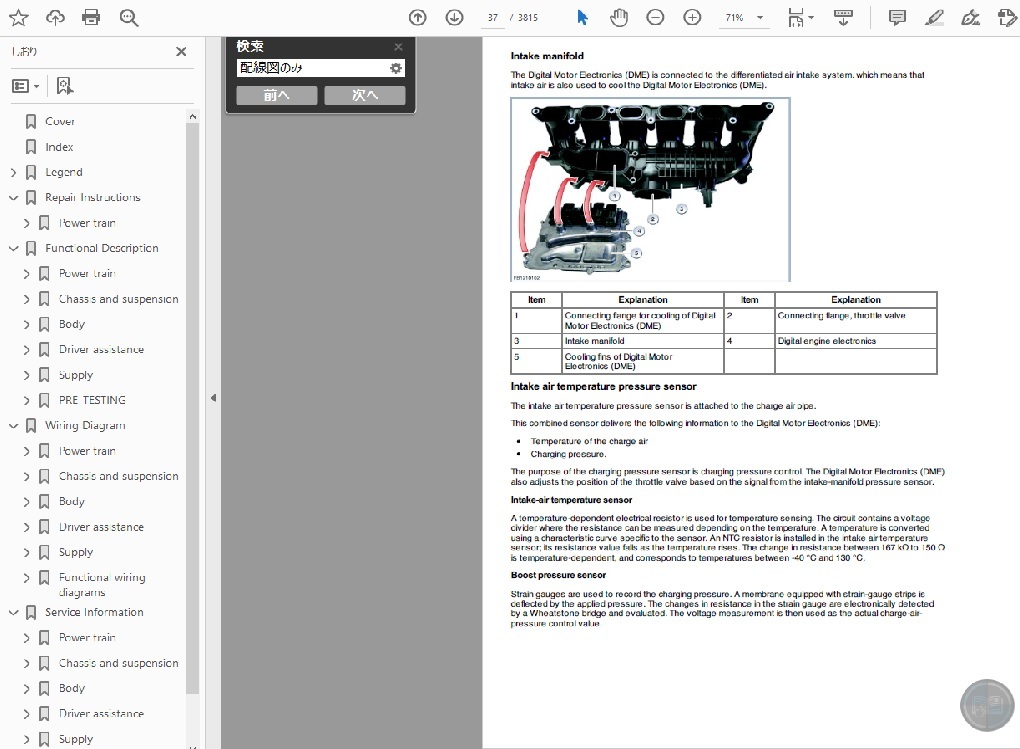1020x749 pixels.
Task: Open Power train under Service Information
Action: pyautogui.click(x=87, y=638)
